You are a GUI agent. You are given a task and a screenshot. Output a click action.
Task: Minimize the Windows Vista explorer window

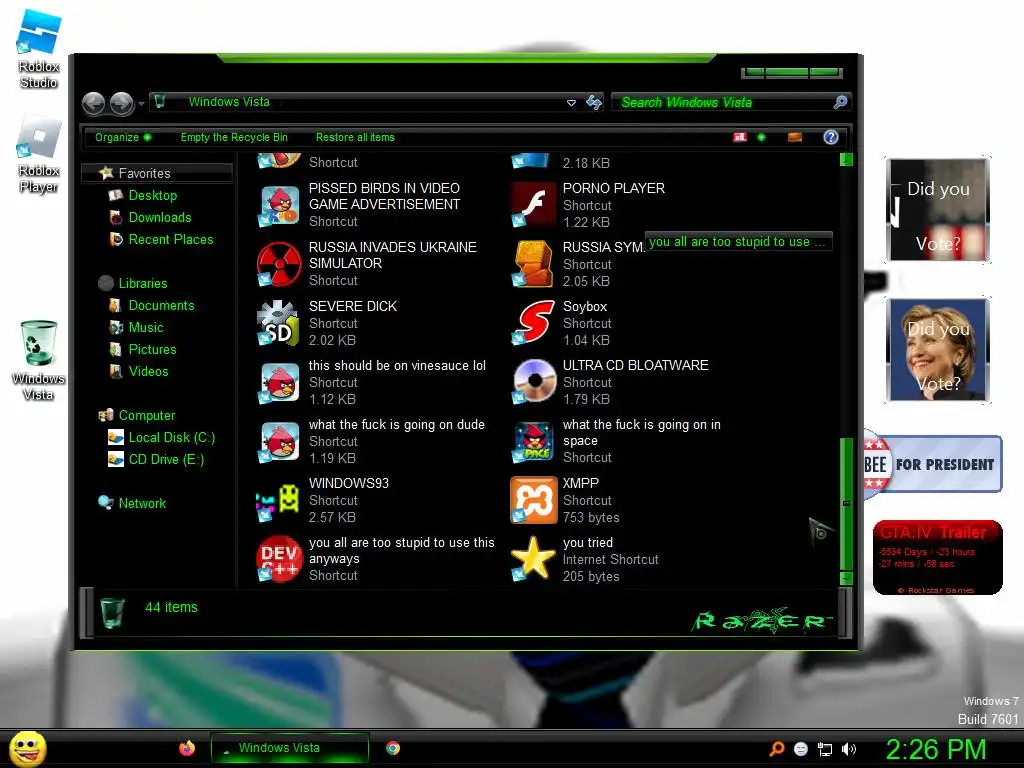755,72
